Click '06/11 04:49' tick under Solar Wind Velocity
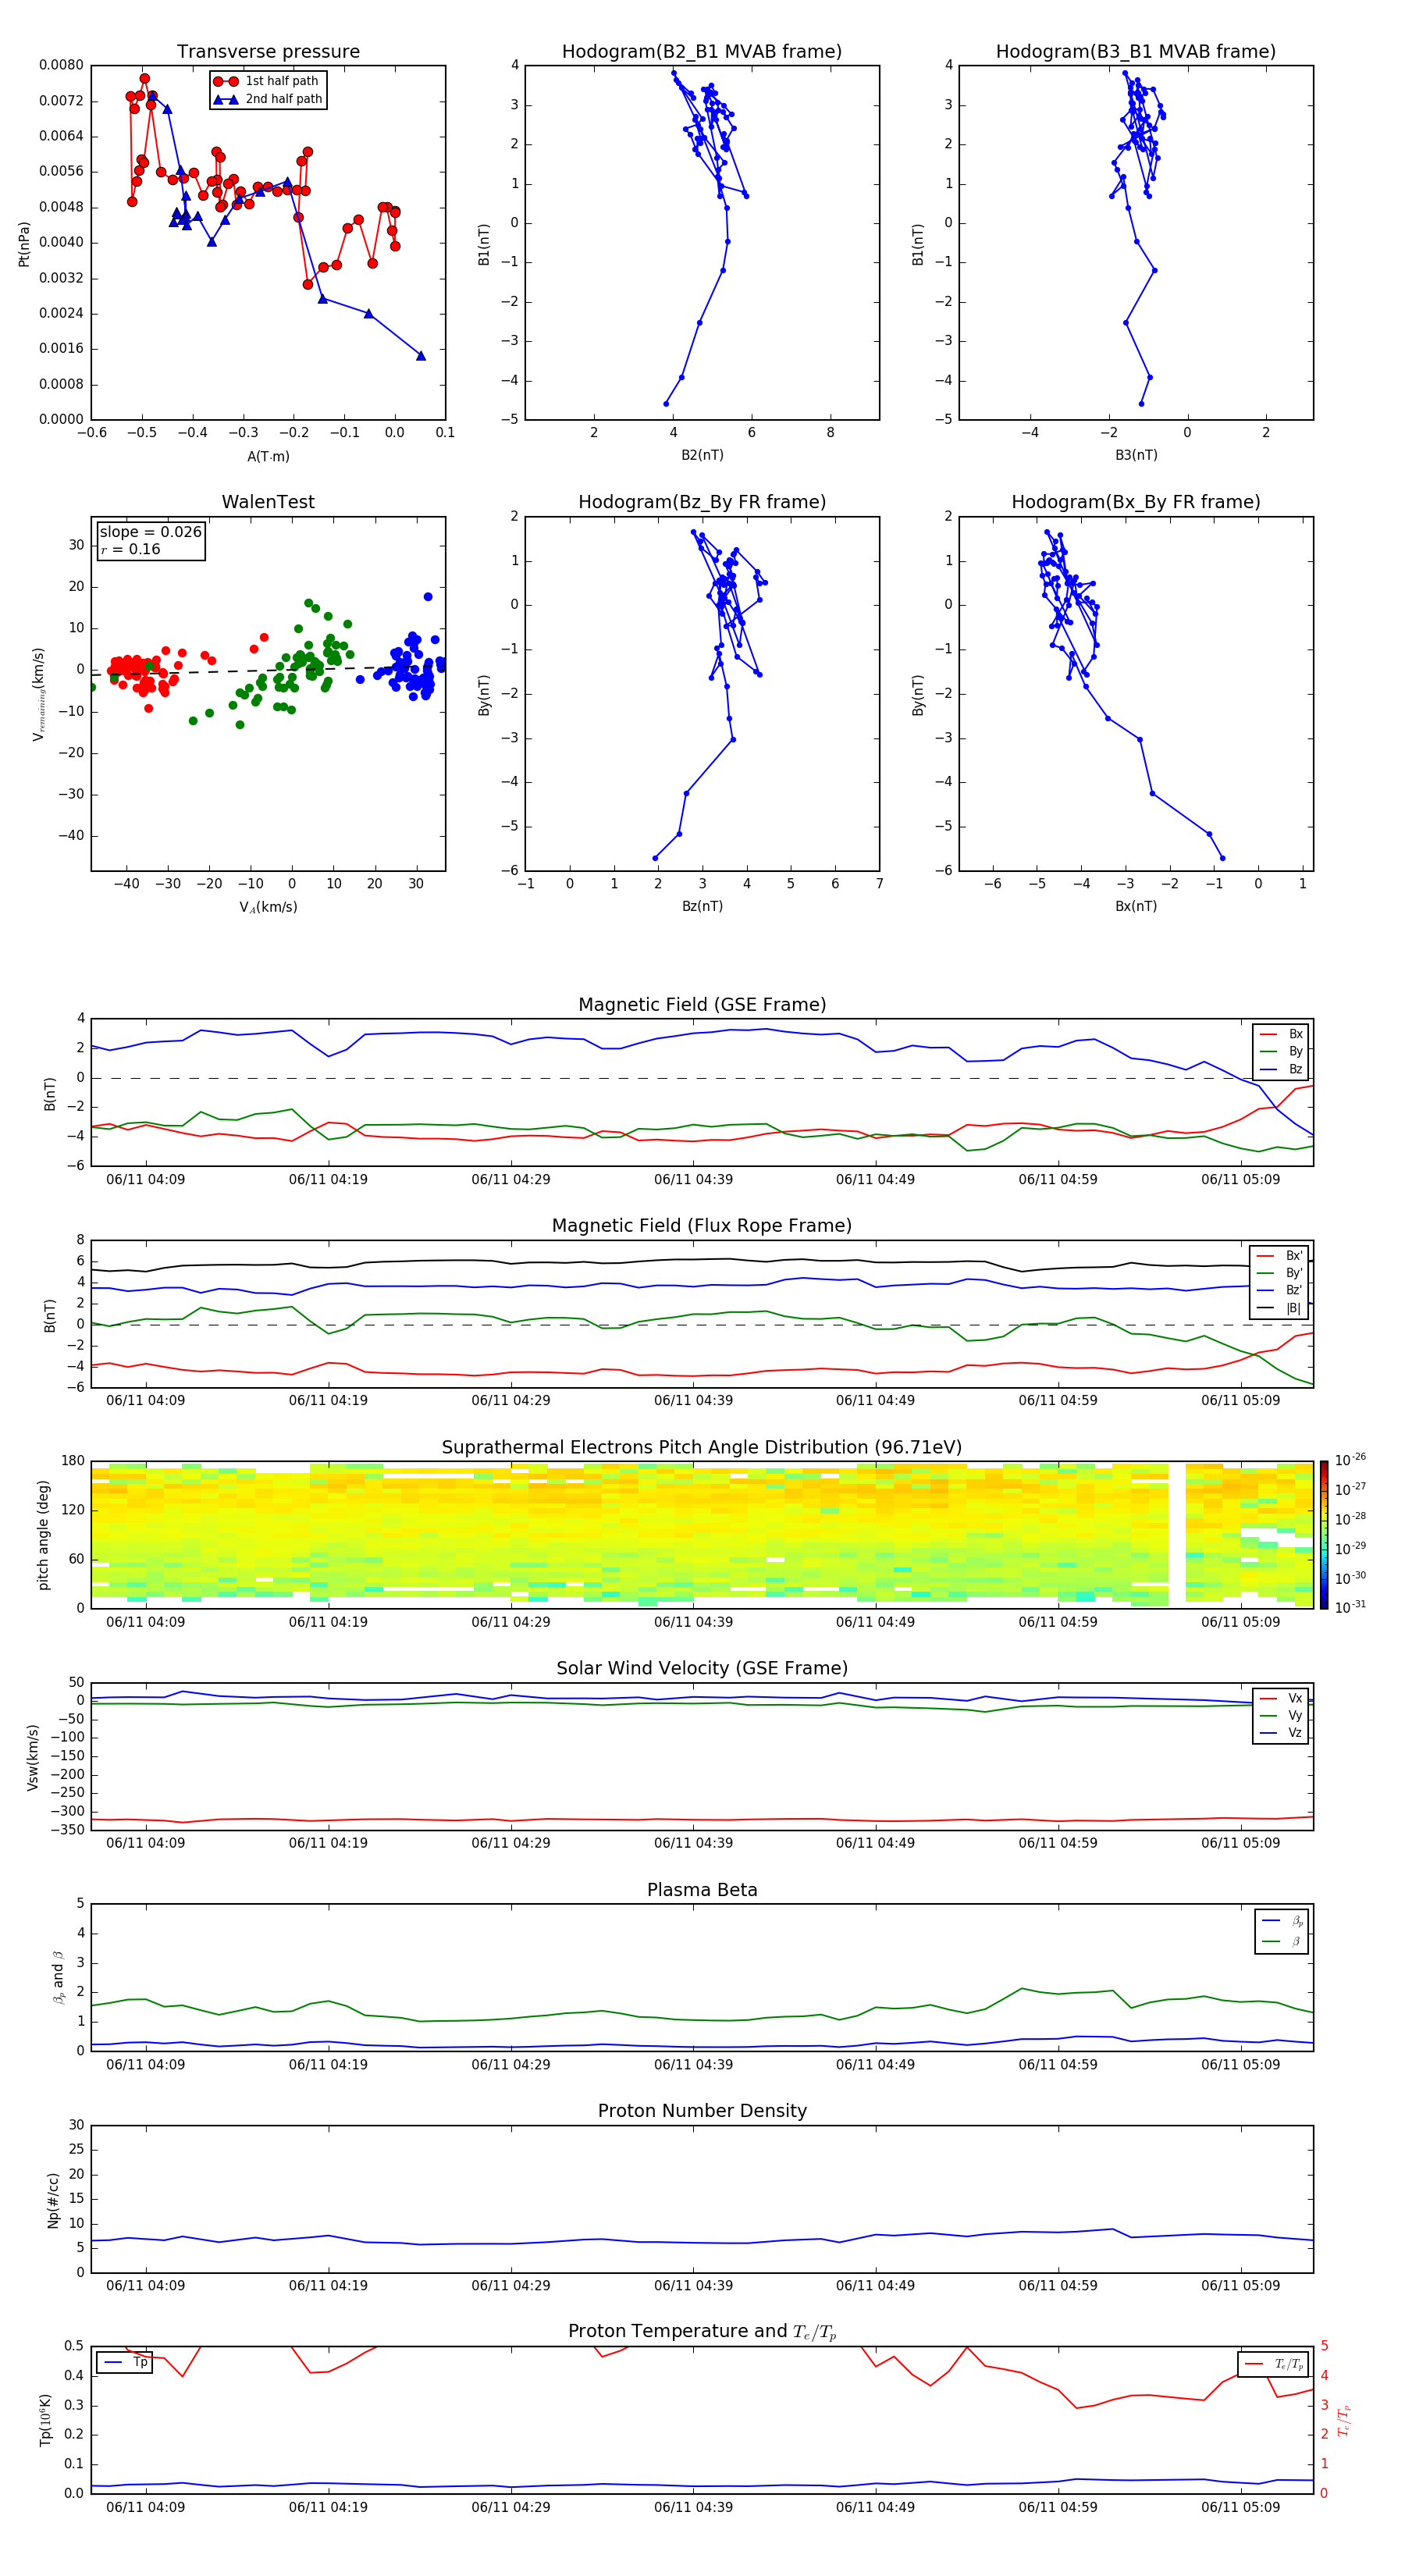The height and width of the screenshot is (2576, 1405). [x=875, y=1843]
